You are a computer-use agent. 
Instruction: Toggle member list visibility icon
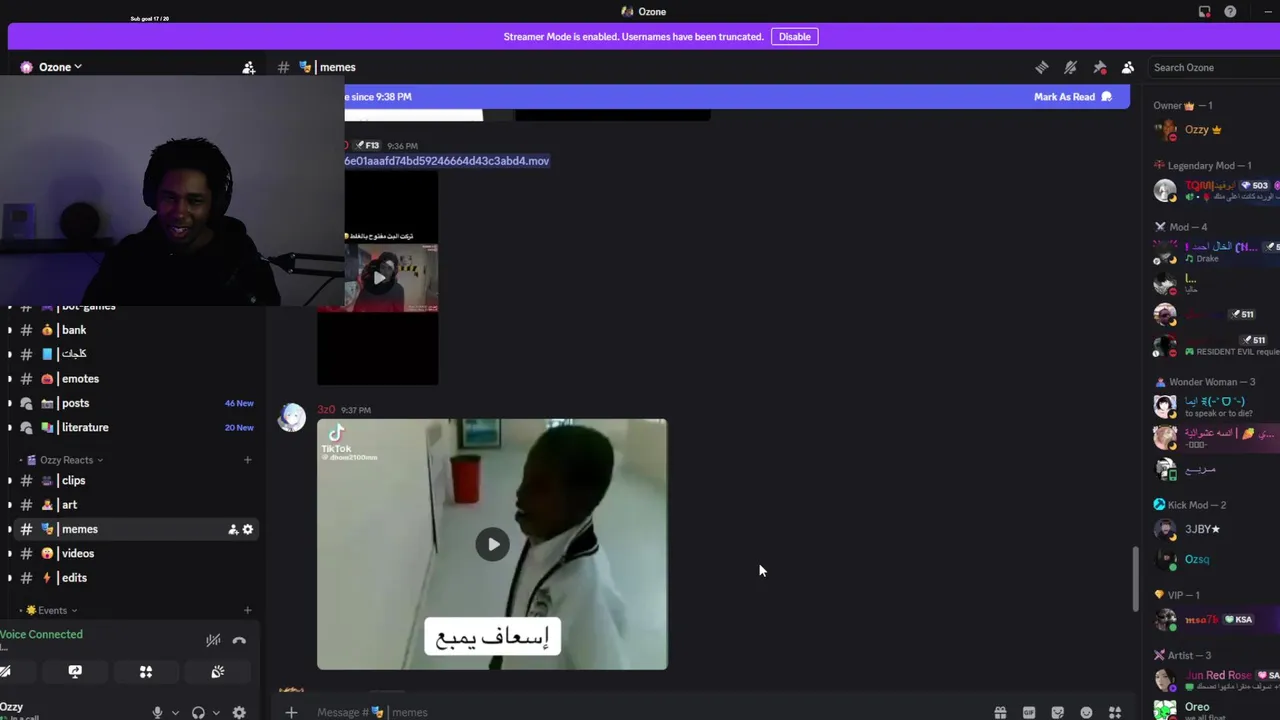click(x=1128, y=67)
